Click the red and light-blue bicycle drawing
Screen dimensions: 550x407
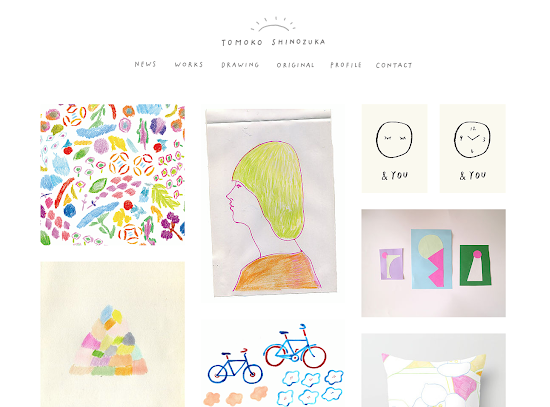pyautogui.click(x=295, y=347)
